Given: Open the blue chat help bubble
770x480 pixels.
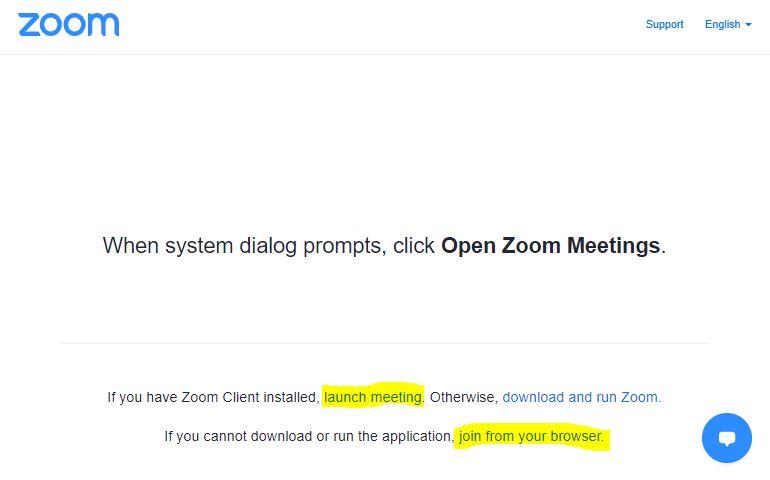Looking at the screenshot, I should pos(727,438).
